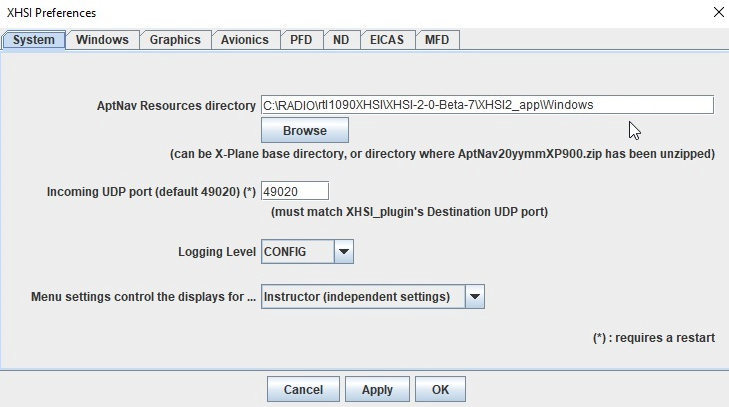This screenshot has width=729, height=407.
Task: Click the 'AptNav Resources directory' label
Action: pyautogui.click(x=176, y=106)
